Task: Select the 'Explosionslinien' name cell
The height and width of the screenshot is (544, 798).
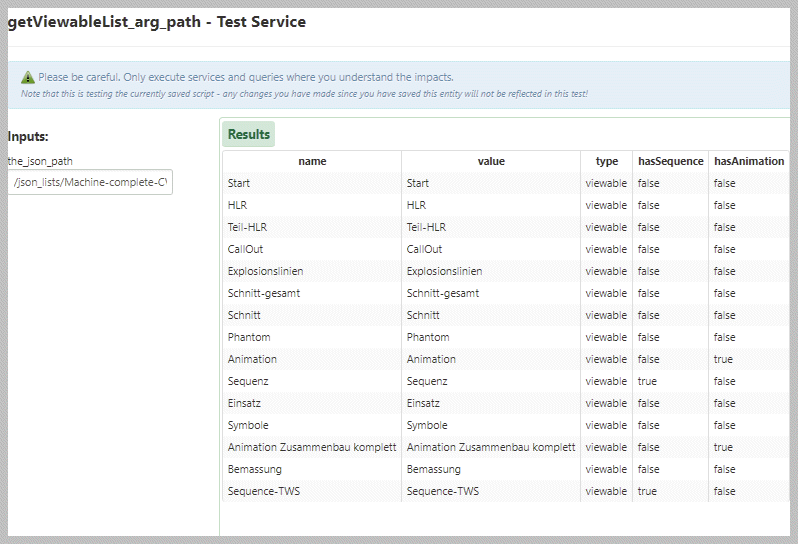Action: tap(312, 271)
